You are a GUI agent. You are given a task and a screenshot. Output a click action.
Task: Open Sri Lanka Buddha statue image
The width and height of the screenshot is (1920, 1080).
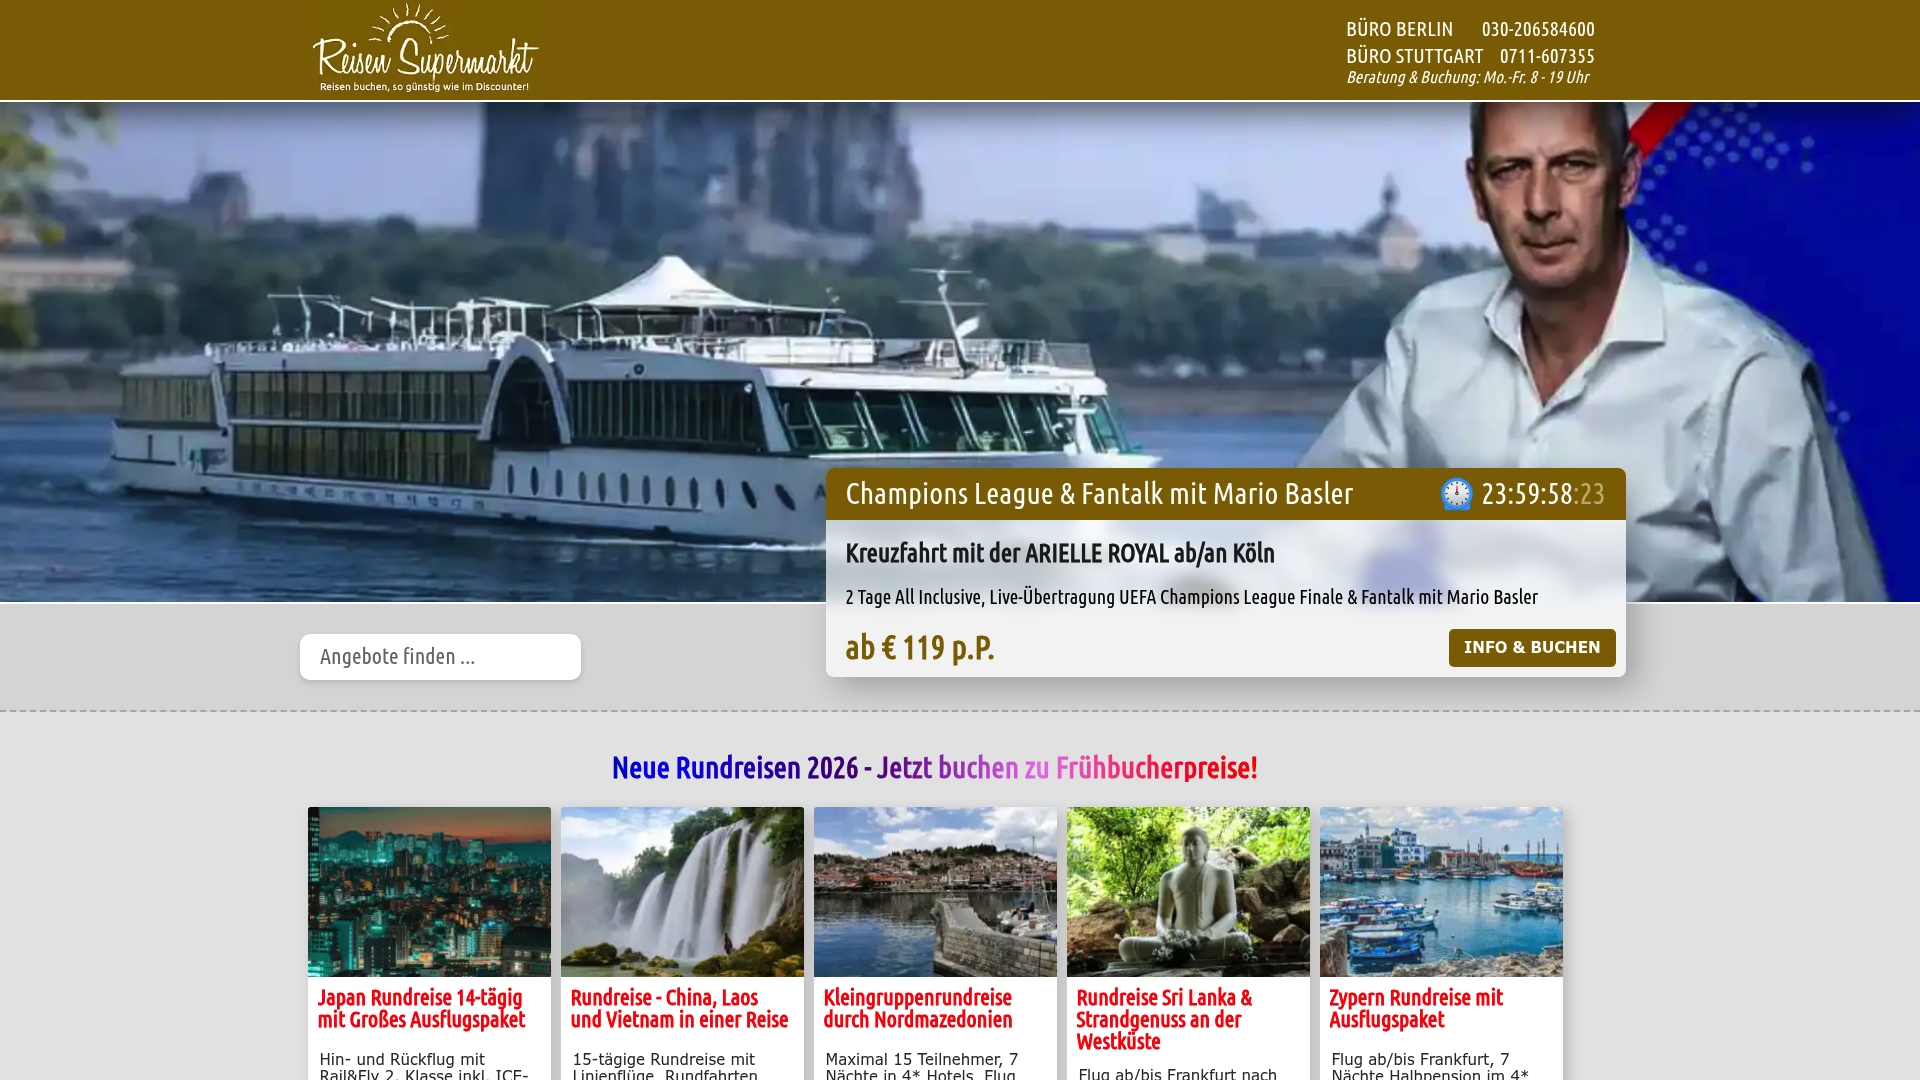1188,891
